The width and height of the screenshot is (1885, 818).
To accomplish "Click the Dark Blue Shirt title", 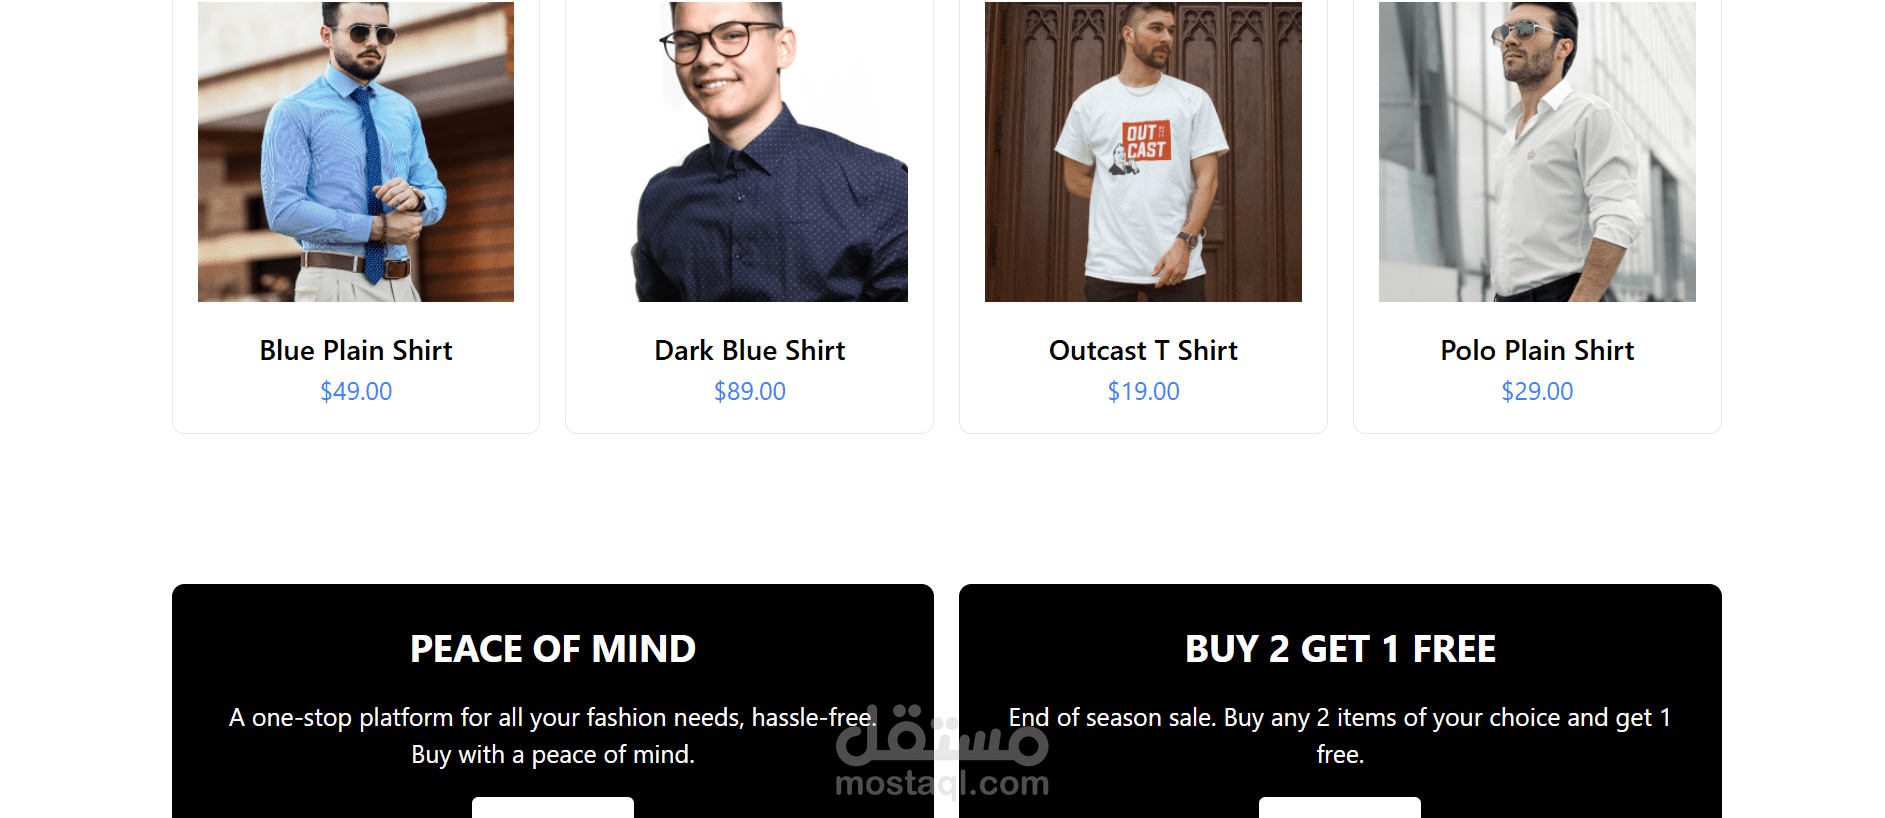I will click(750, 350).
